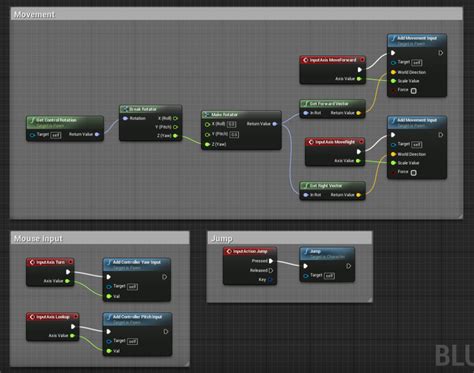This screenshot has width=474, height=373.
Task: Click Make Rotator's Z (Yaw) input pin
Action: pyautogui.click(x=207, y=144)
